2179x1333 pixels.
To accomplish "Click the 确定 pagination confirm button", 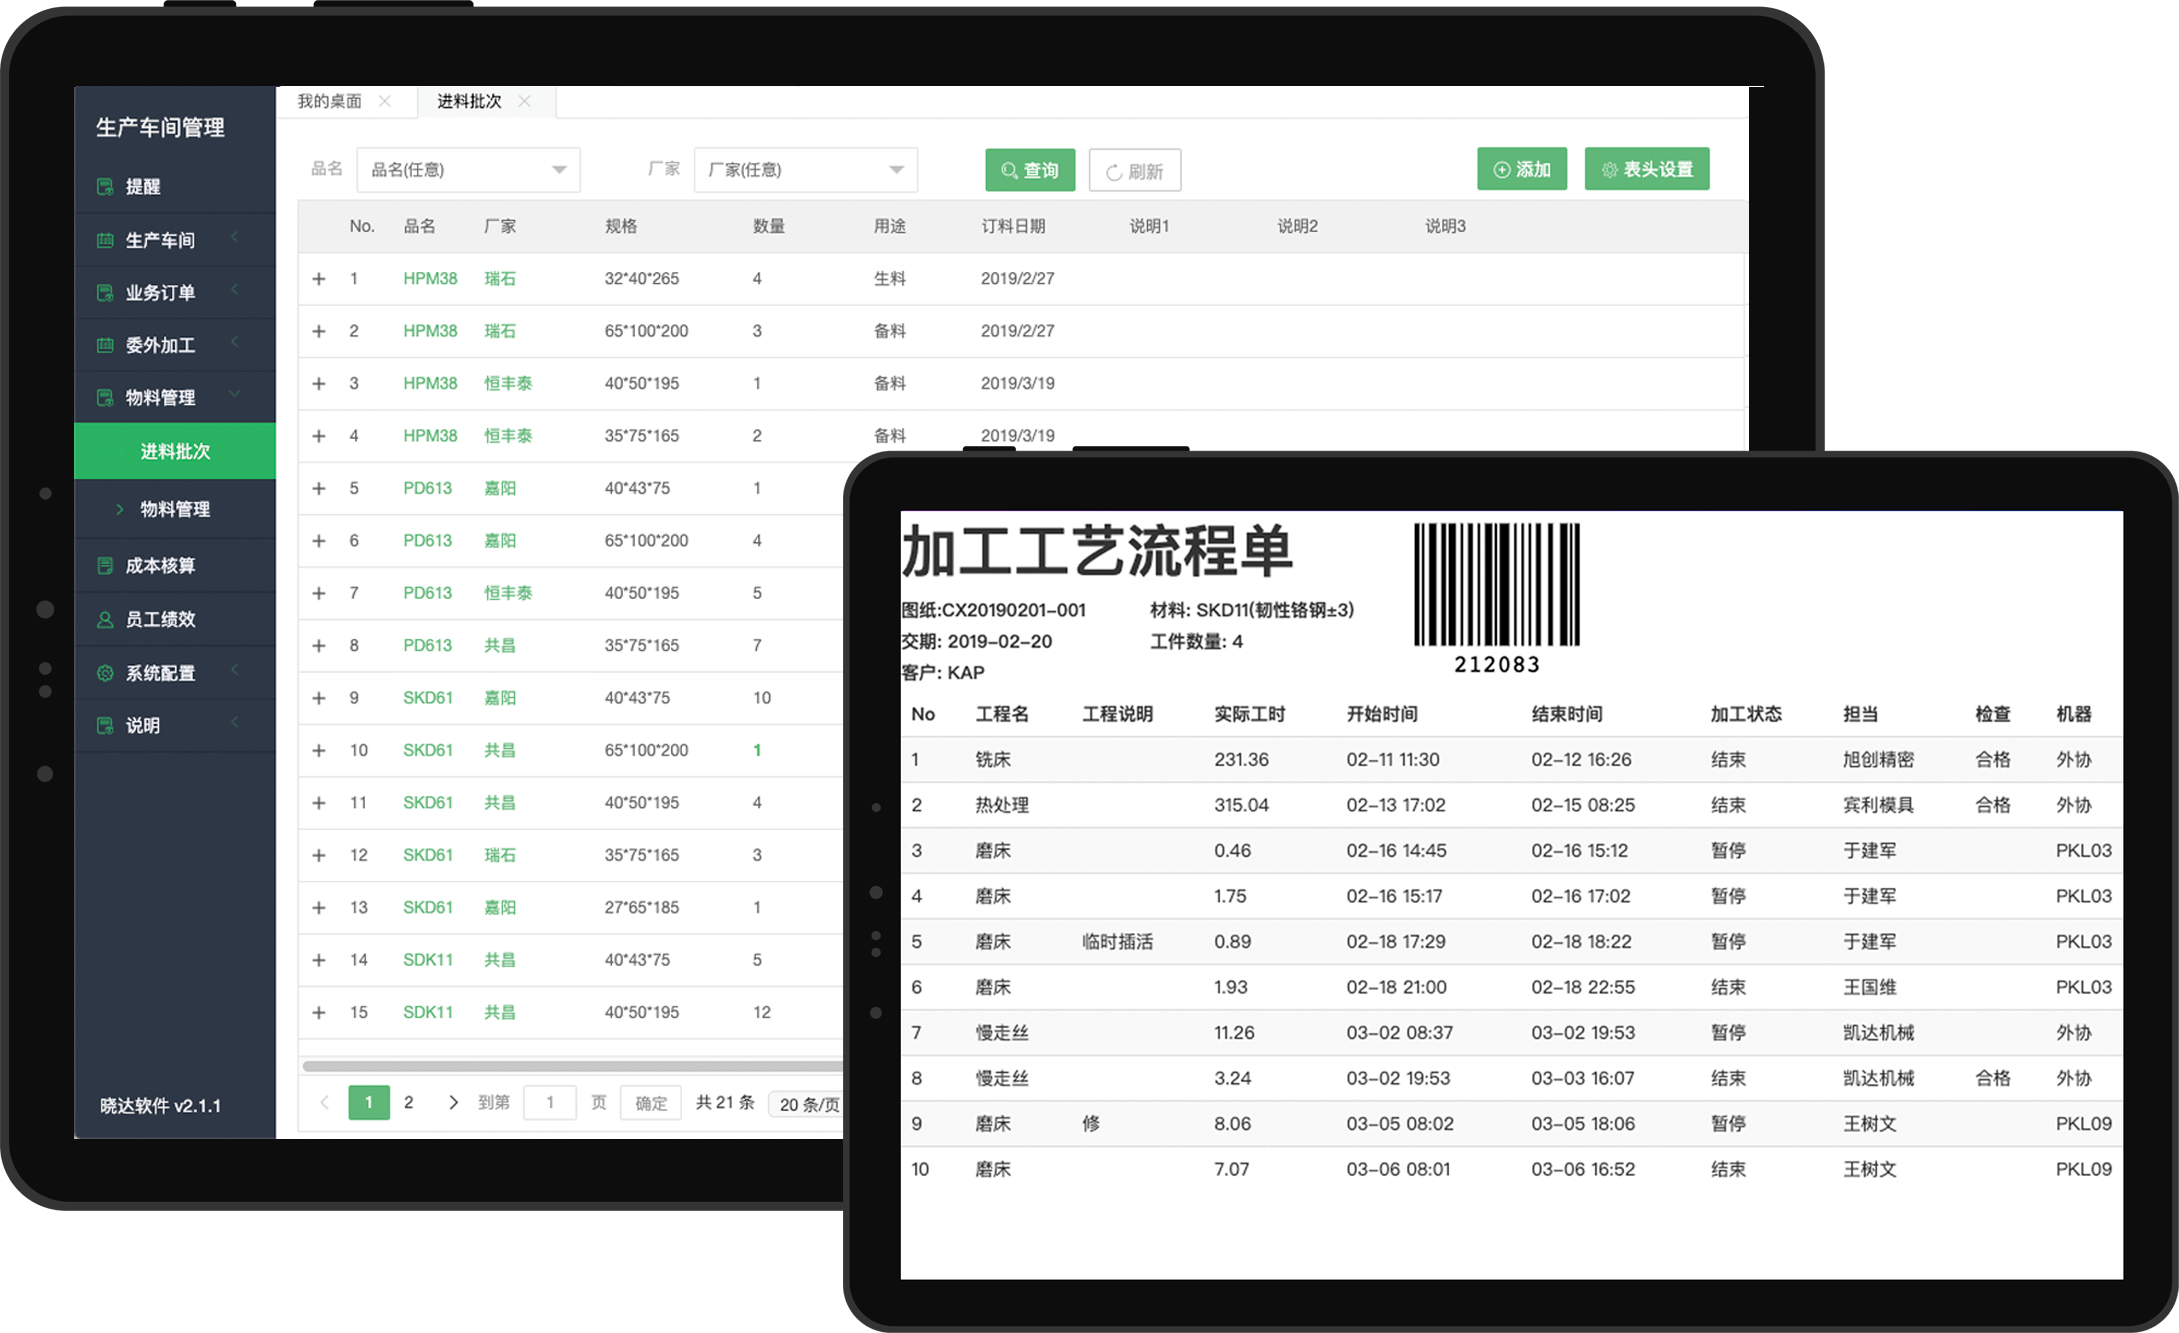I will (x=651, y=1103).
